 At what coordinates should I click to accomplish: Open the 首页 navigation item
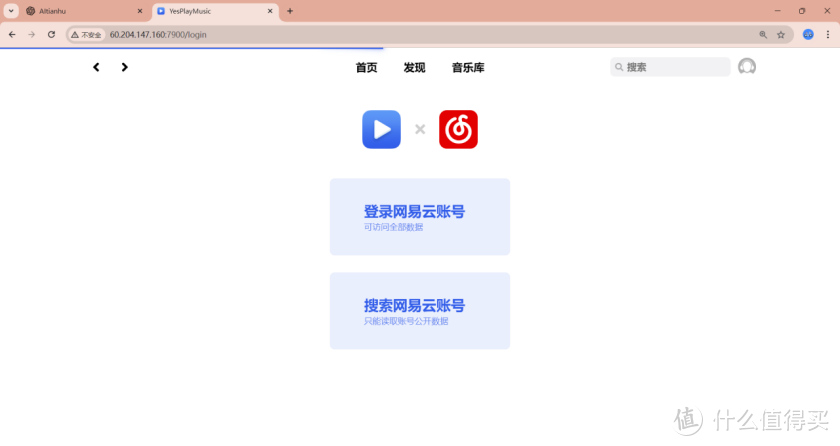point(366,68)
